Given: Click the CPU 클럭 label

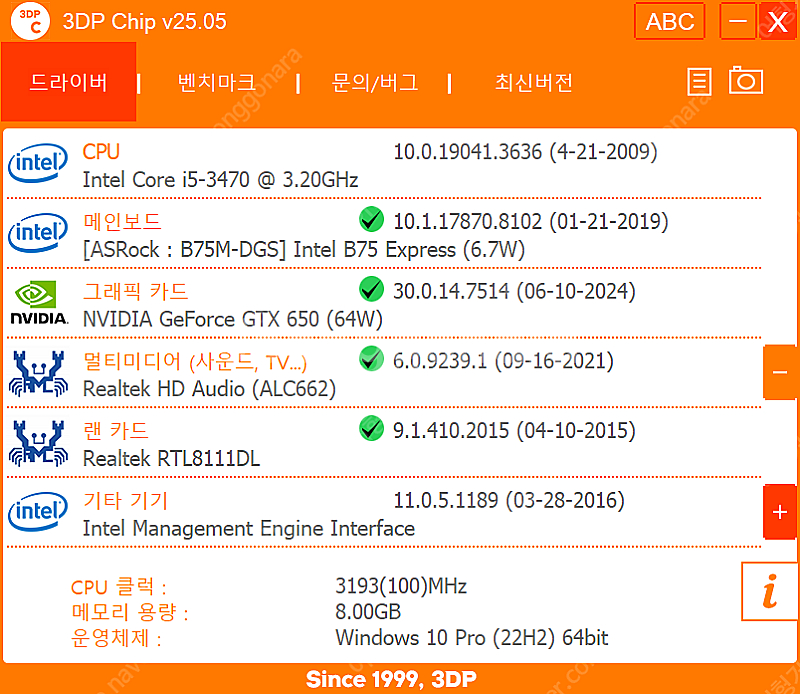Looking at the screenshot, I should [x=118, y=587].
